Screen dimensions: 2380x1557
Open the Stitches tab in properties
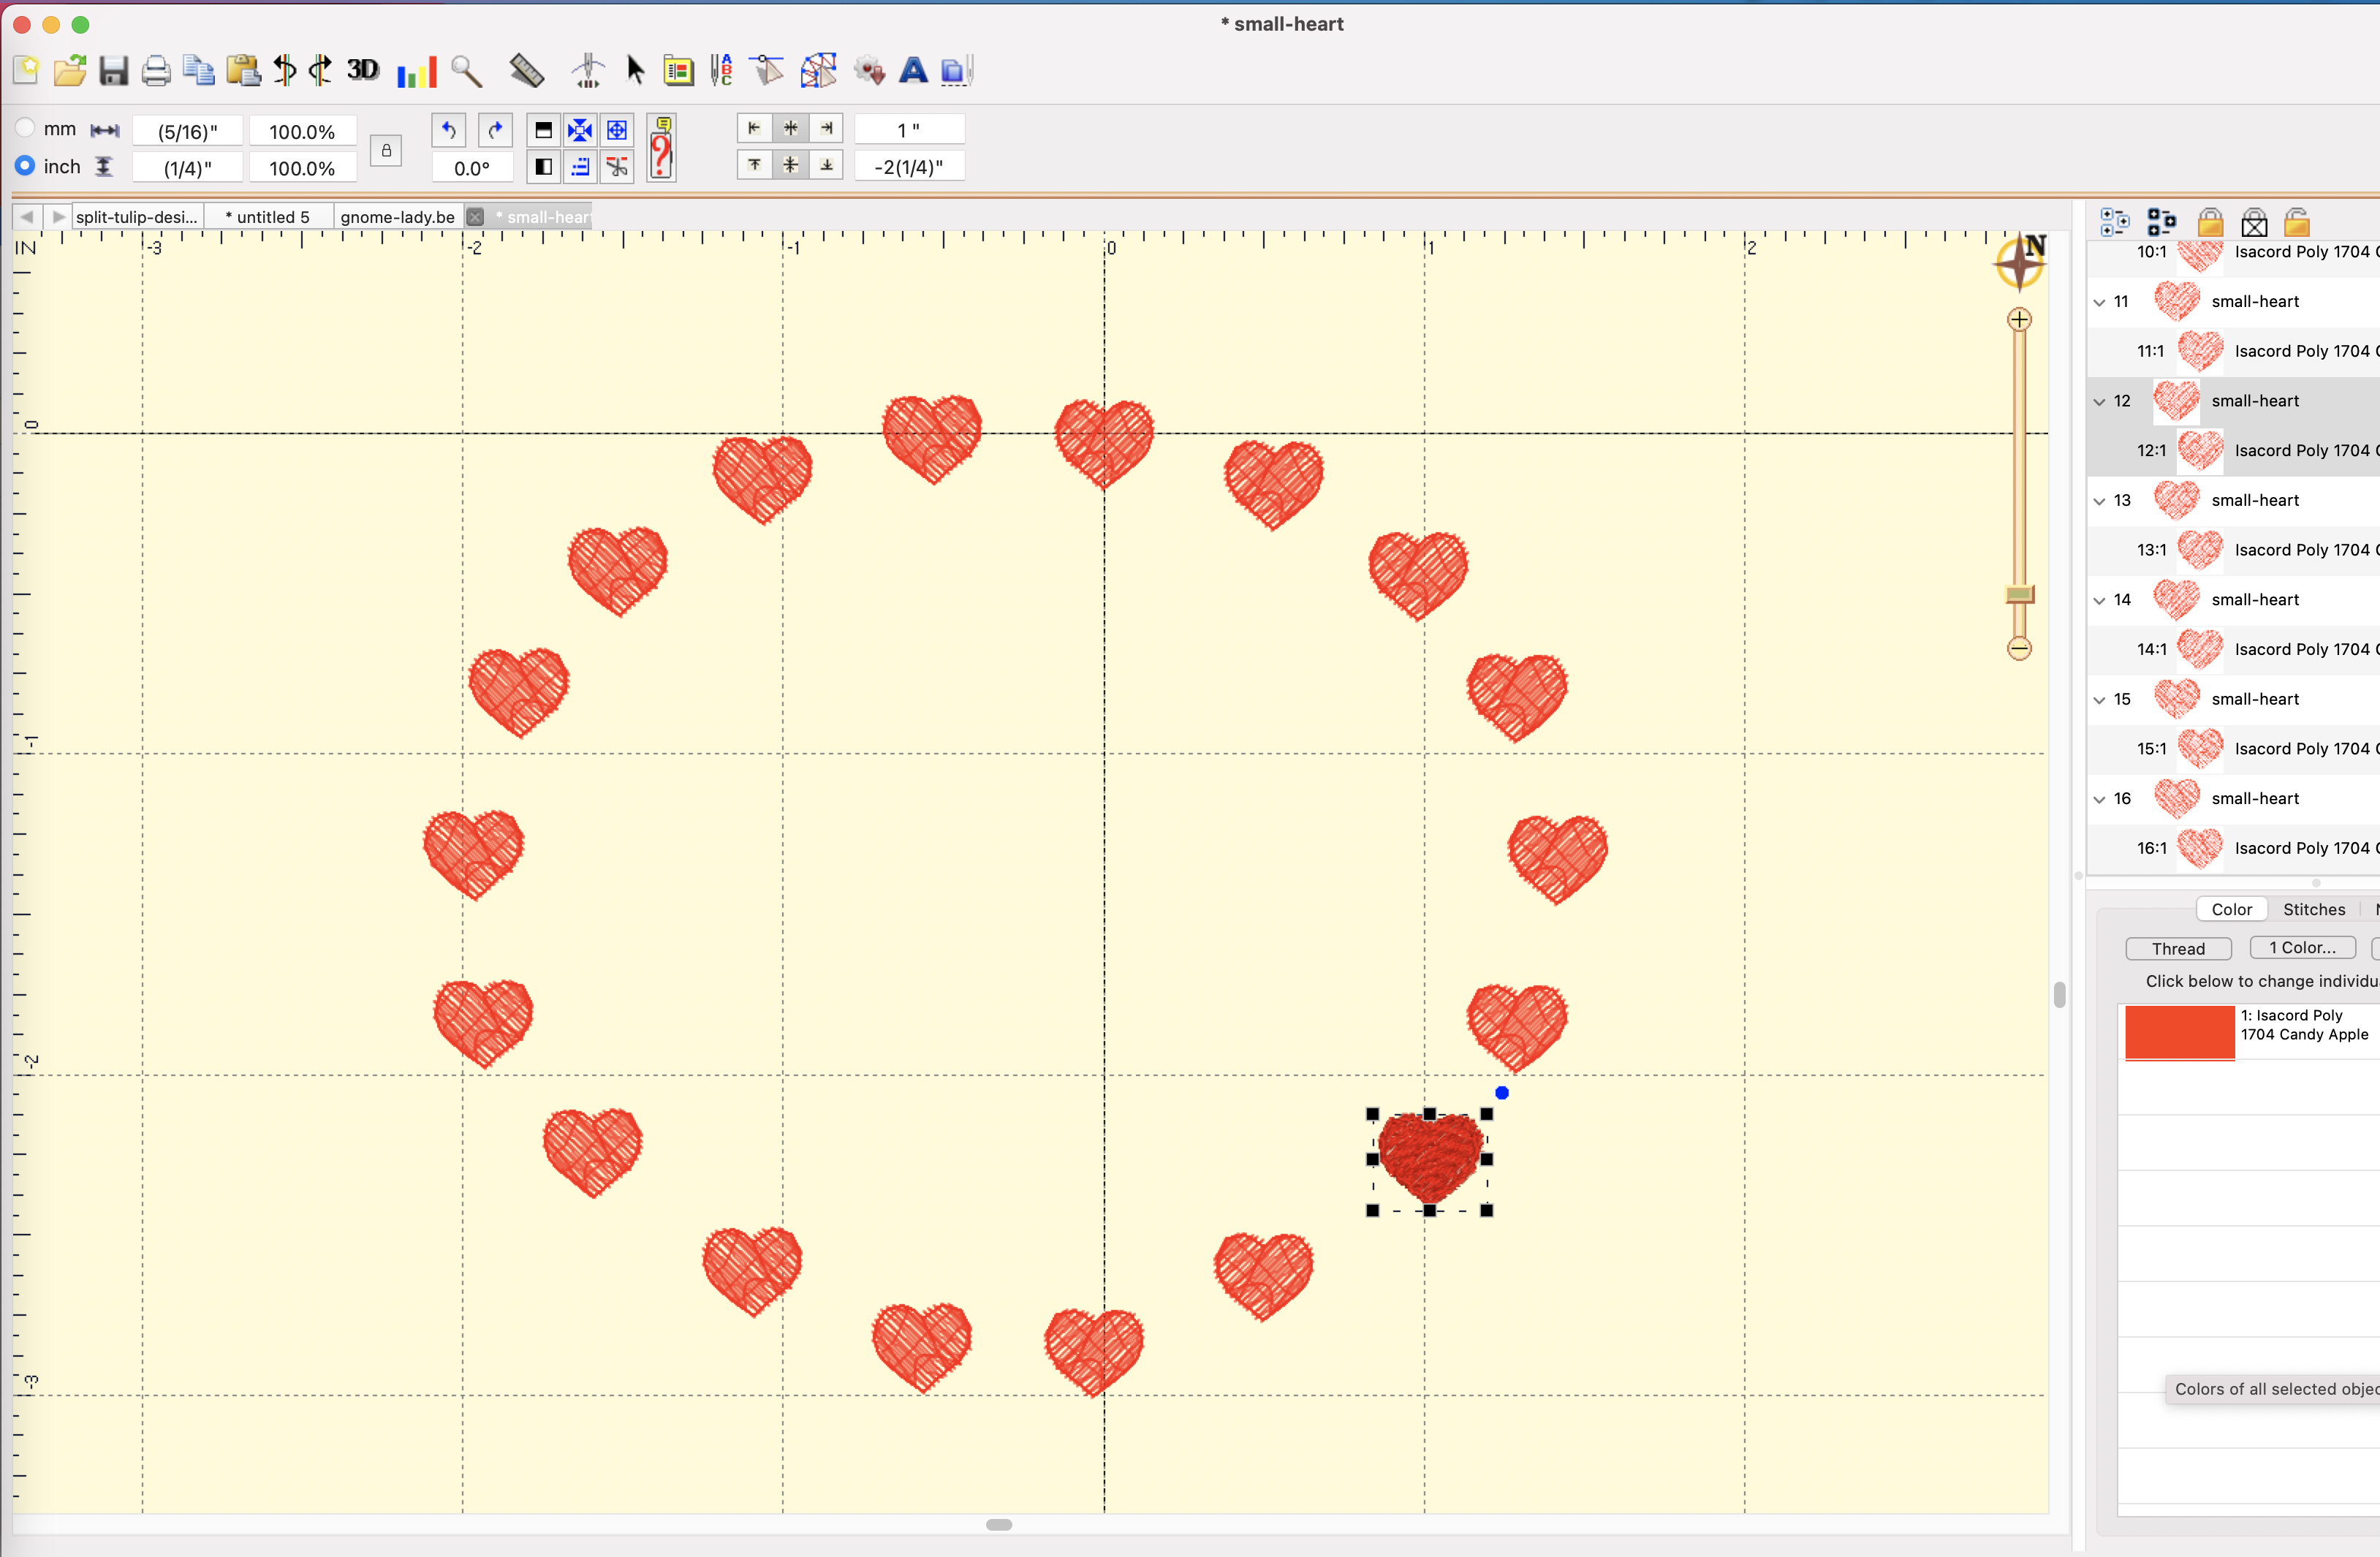pos(2314,909)
